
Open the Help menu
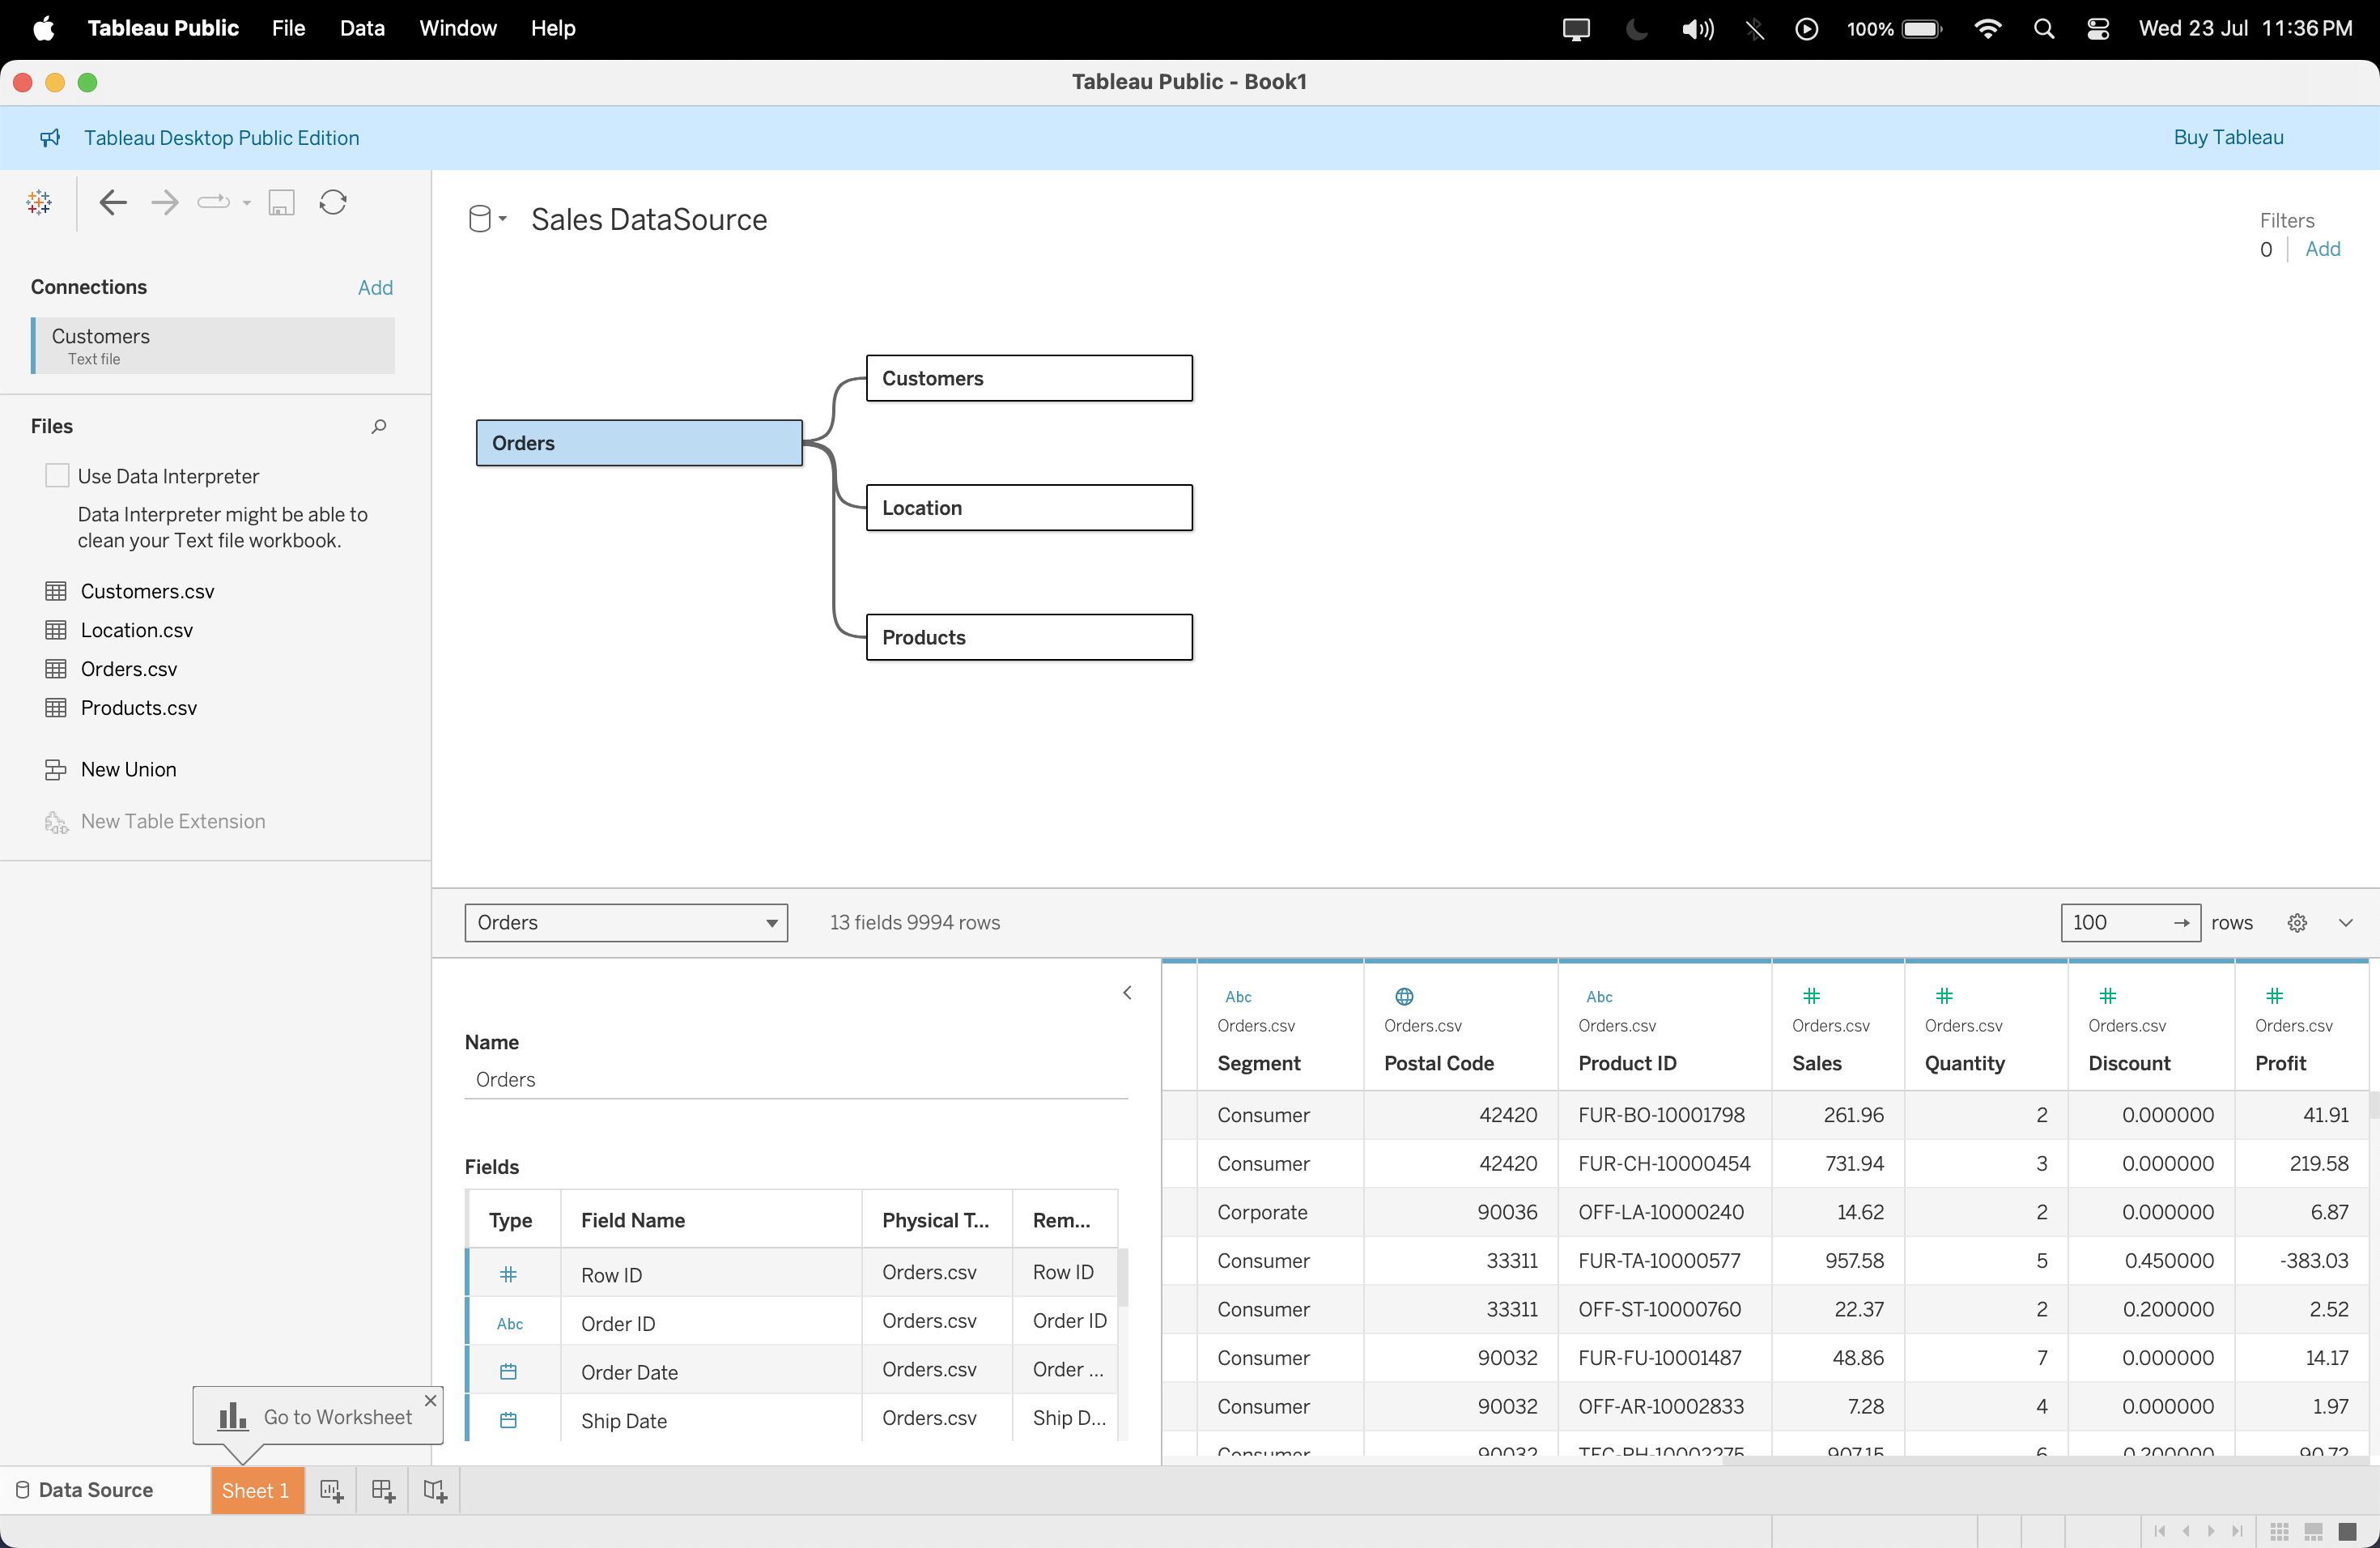tap(553, 28)
